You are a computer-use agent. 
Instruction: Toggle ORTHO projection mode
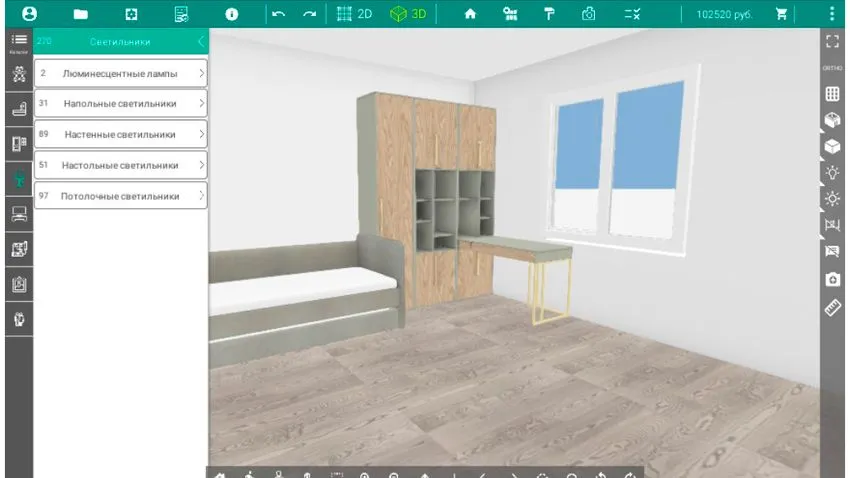pos(832,68)
